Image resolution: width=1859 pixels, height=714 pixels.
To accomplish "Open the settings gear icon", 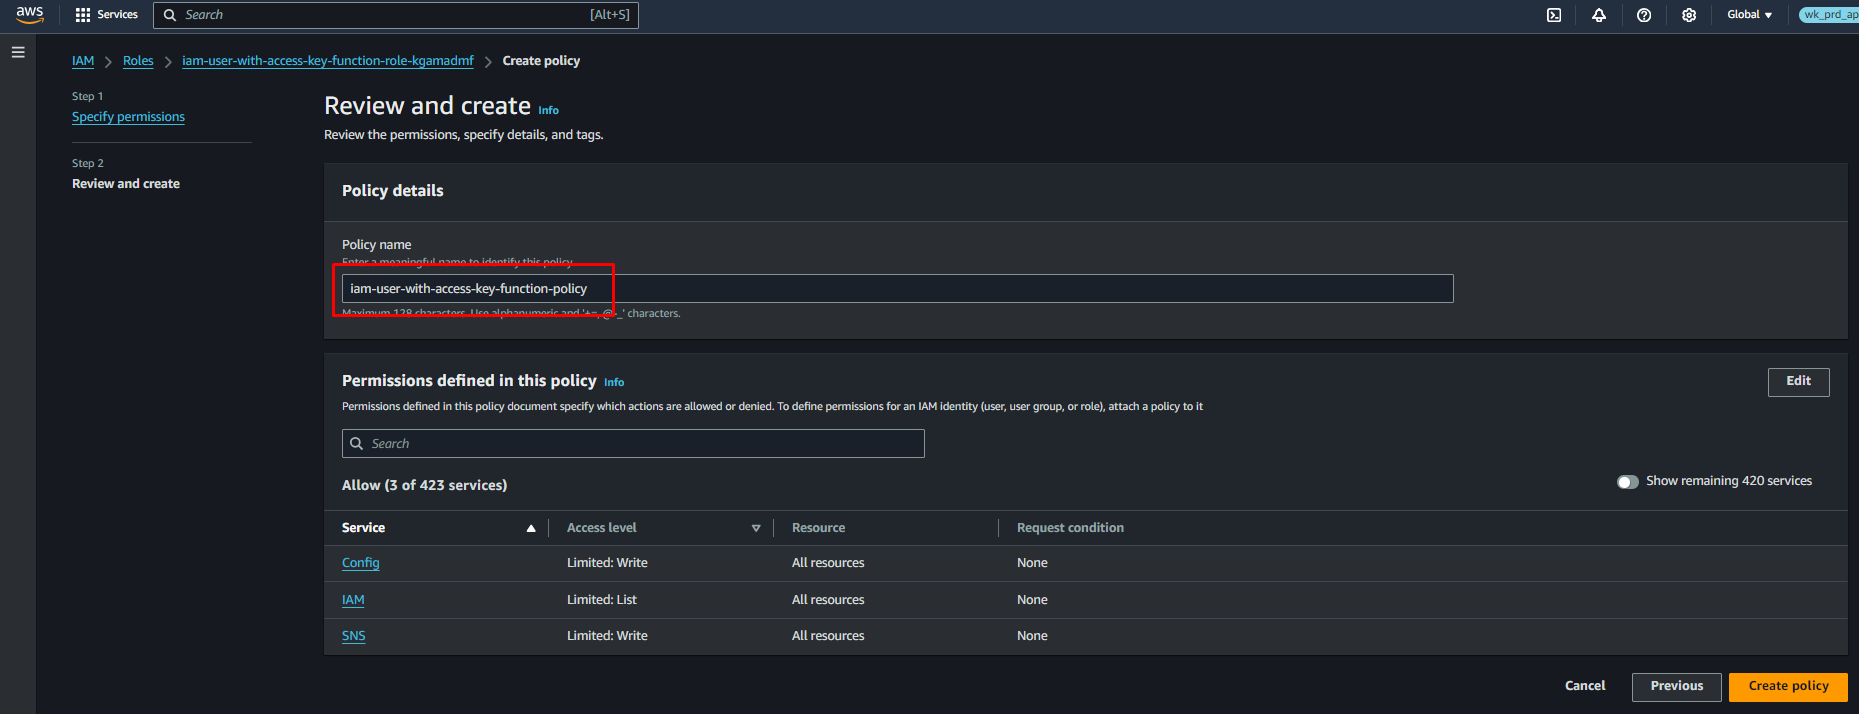I will (1689, 15).
